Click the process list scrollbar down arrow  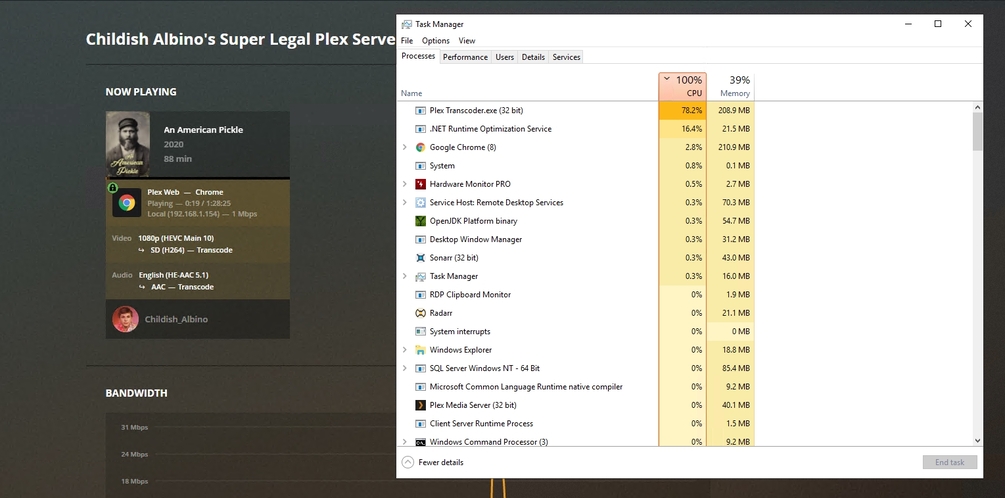(977, 441)
